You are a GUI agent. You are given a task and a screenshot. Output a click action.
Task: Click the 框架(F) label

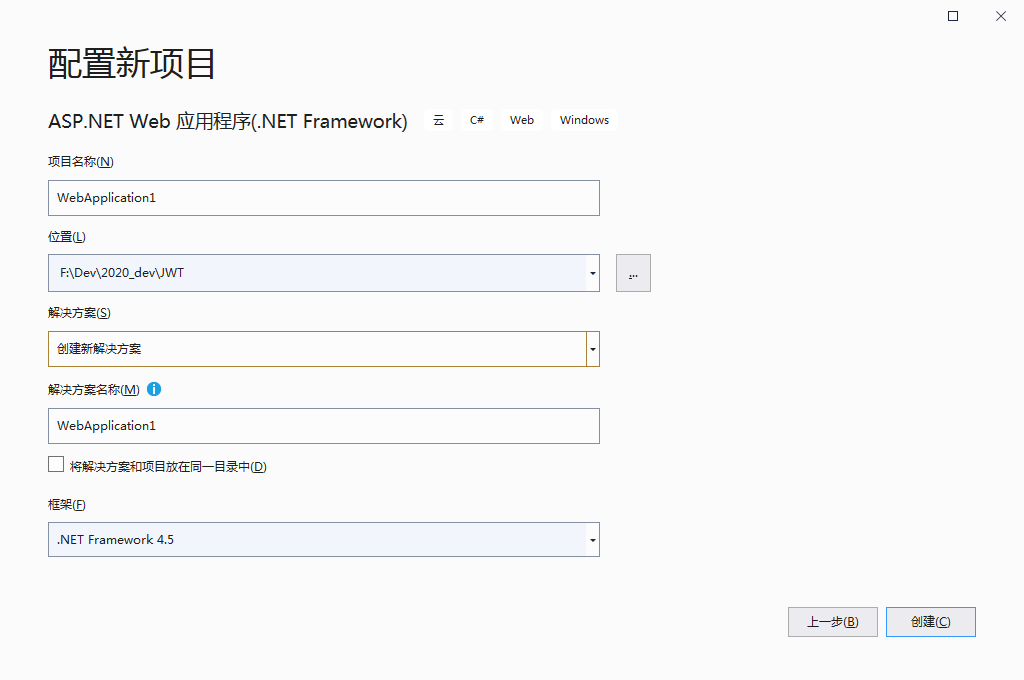(x=67, y=505)
